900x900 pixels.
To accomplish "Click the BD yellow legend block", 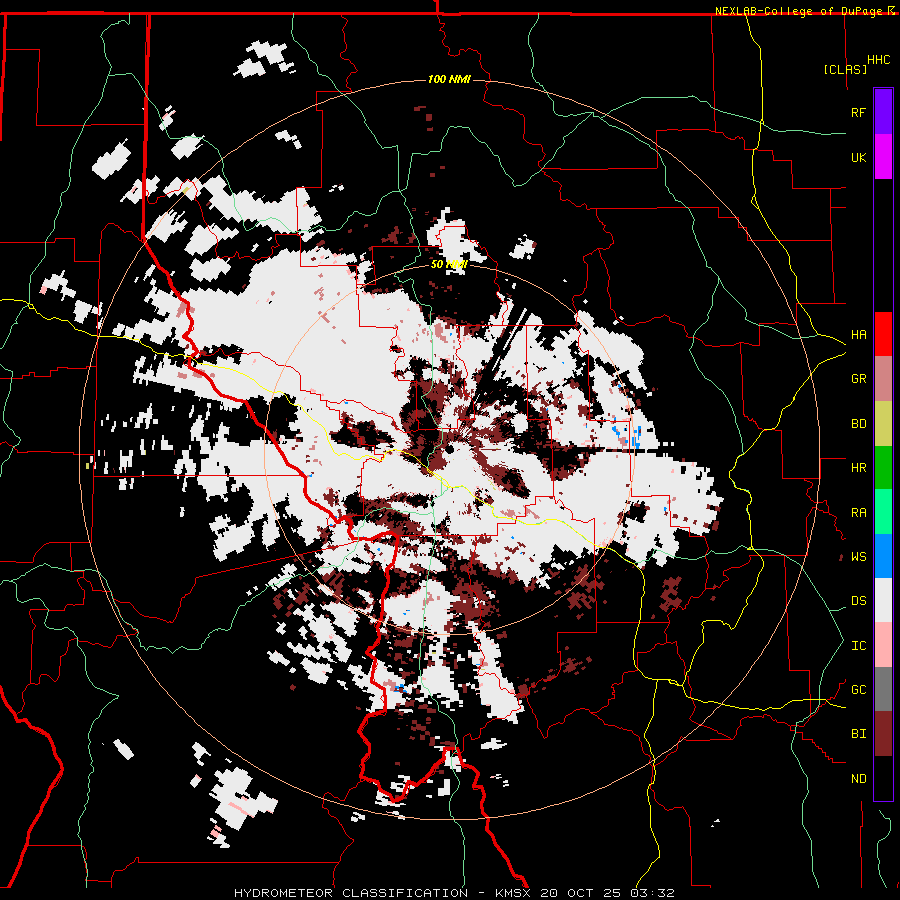I will point(883,424).
